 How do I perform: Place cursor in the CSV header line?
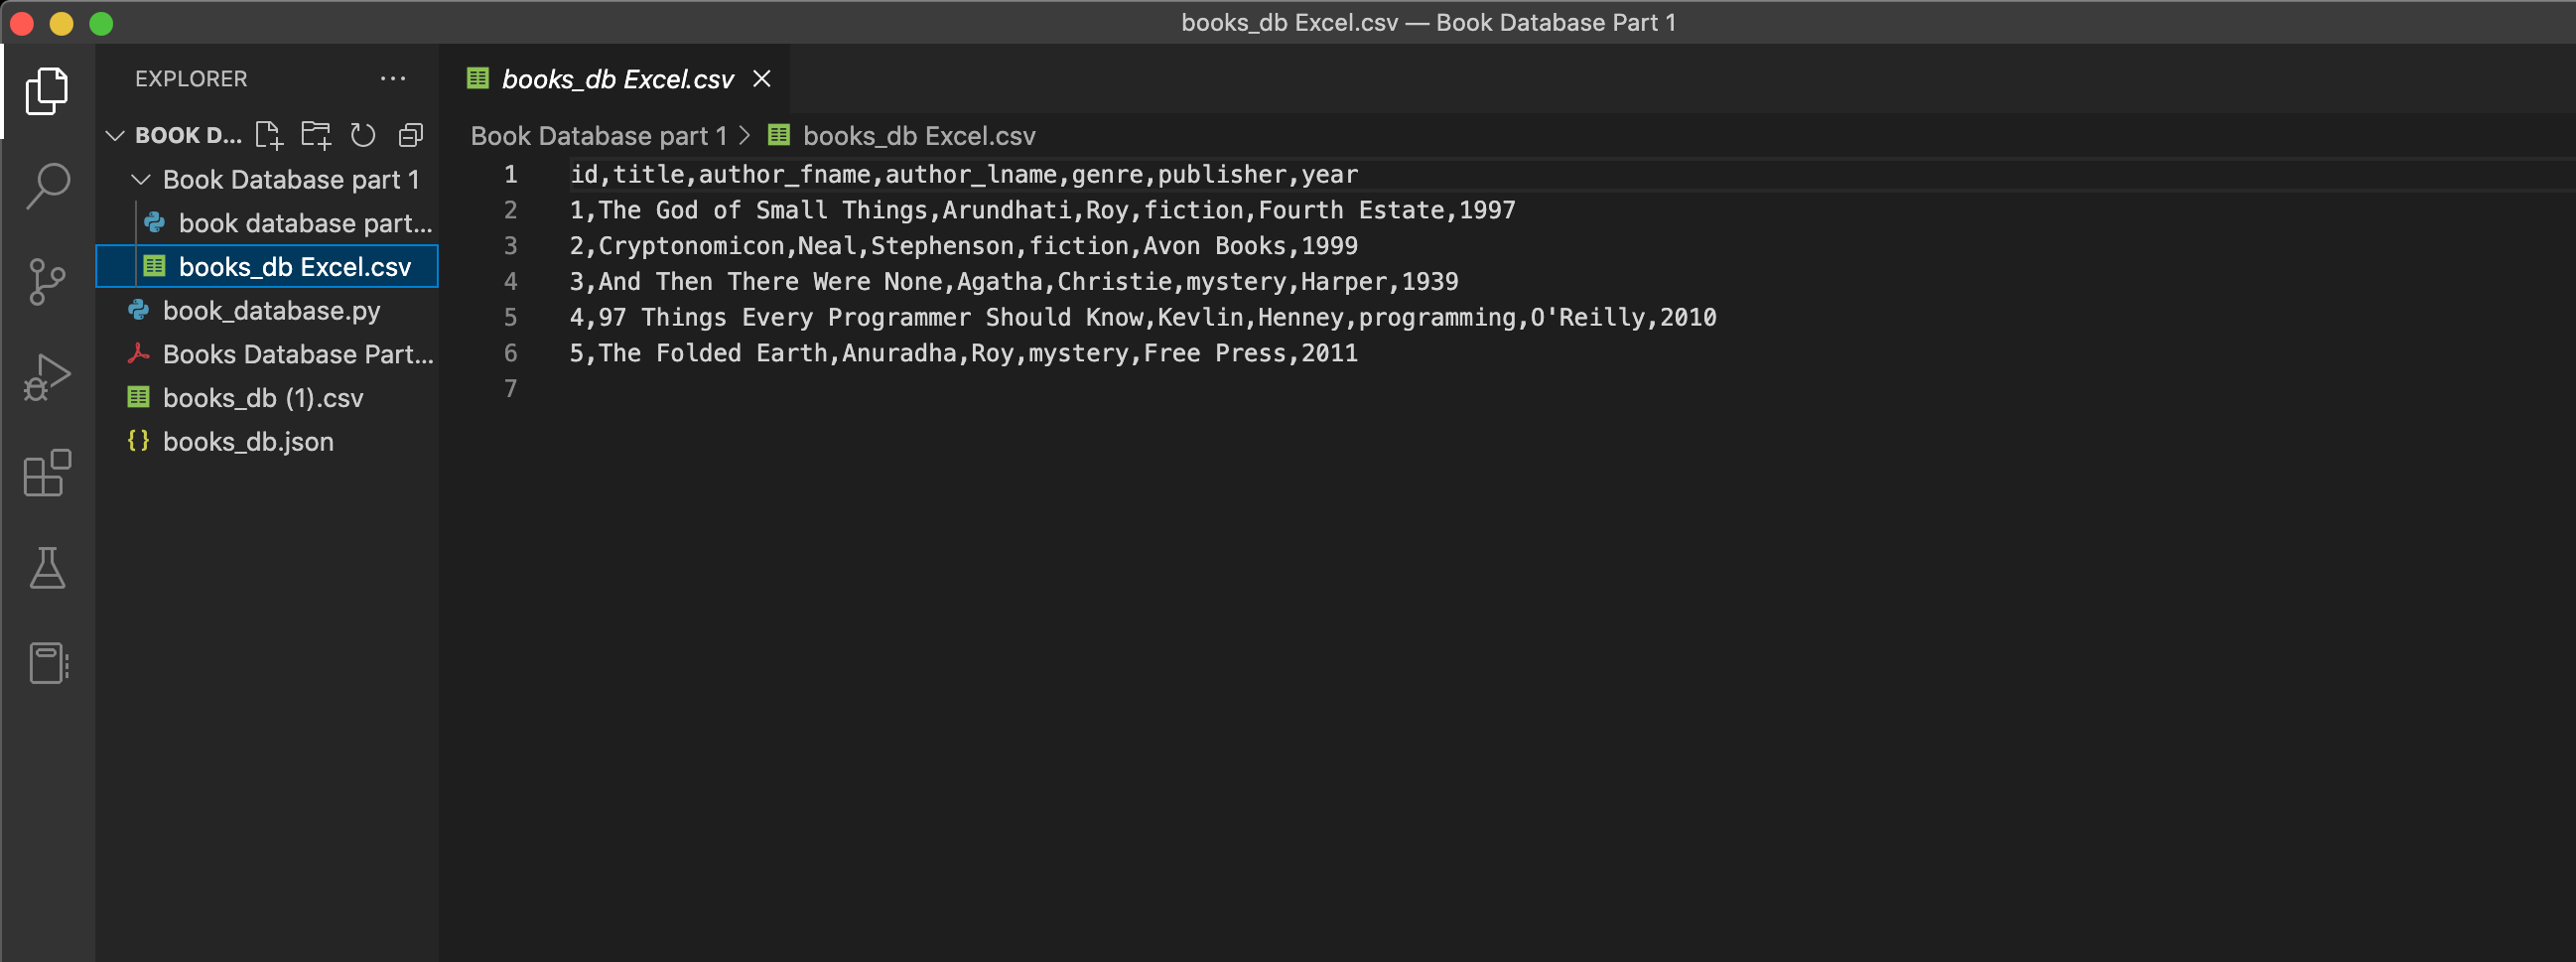tap(964, 174)
